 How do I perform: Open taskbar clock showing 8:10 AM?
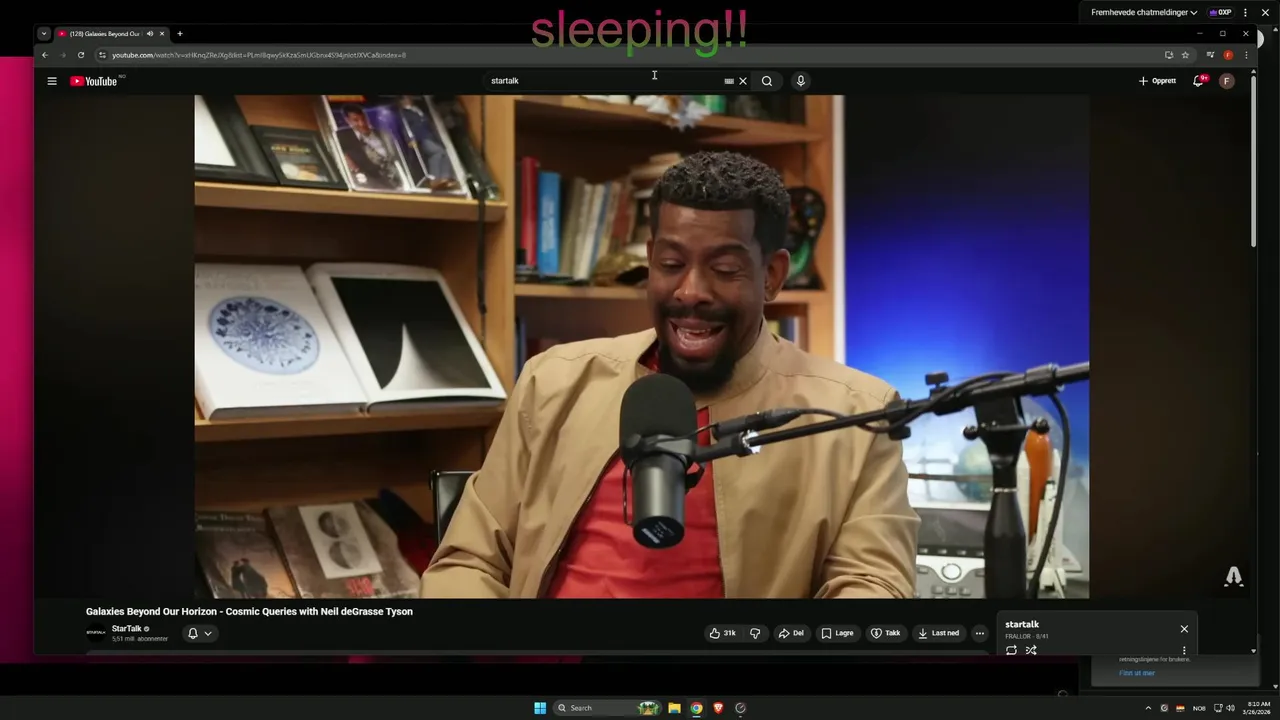click(1258, 708)
